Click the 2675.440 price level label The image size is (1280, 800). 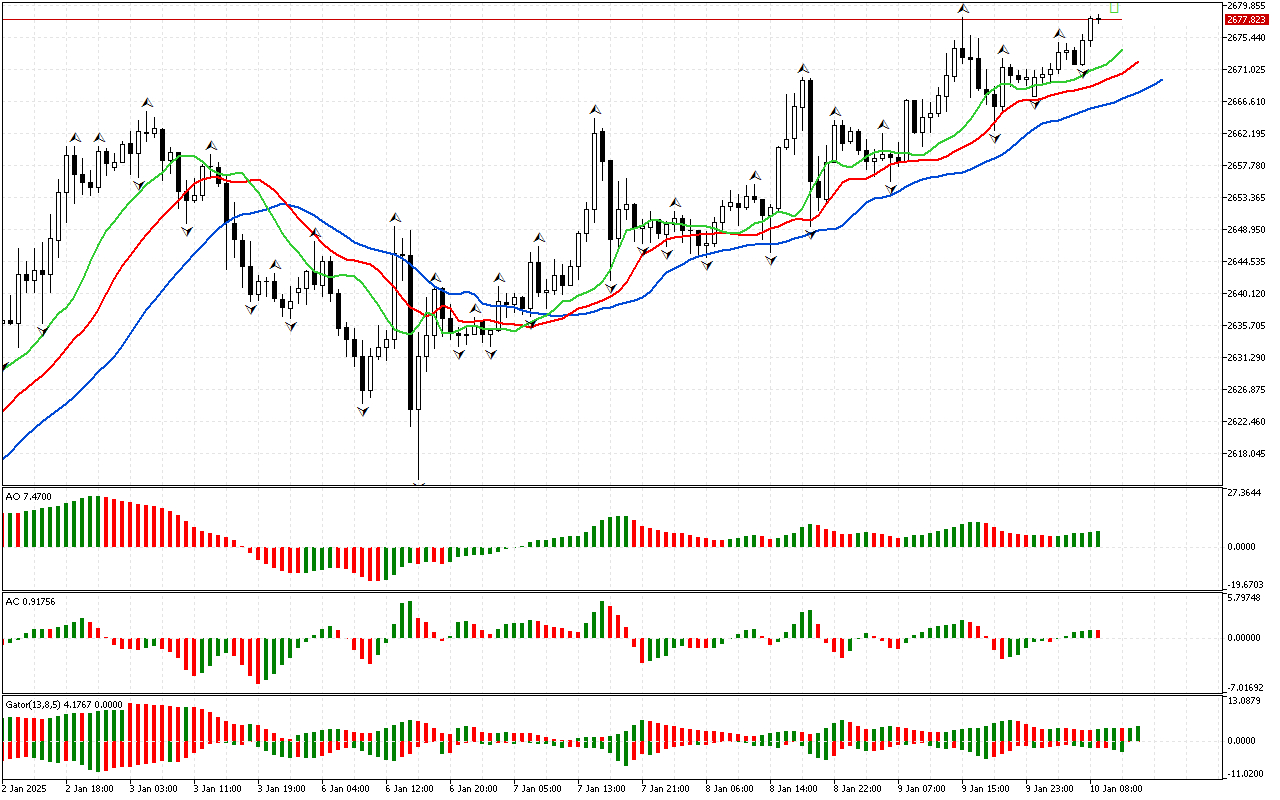click(x=1246, y=38)
